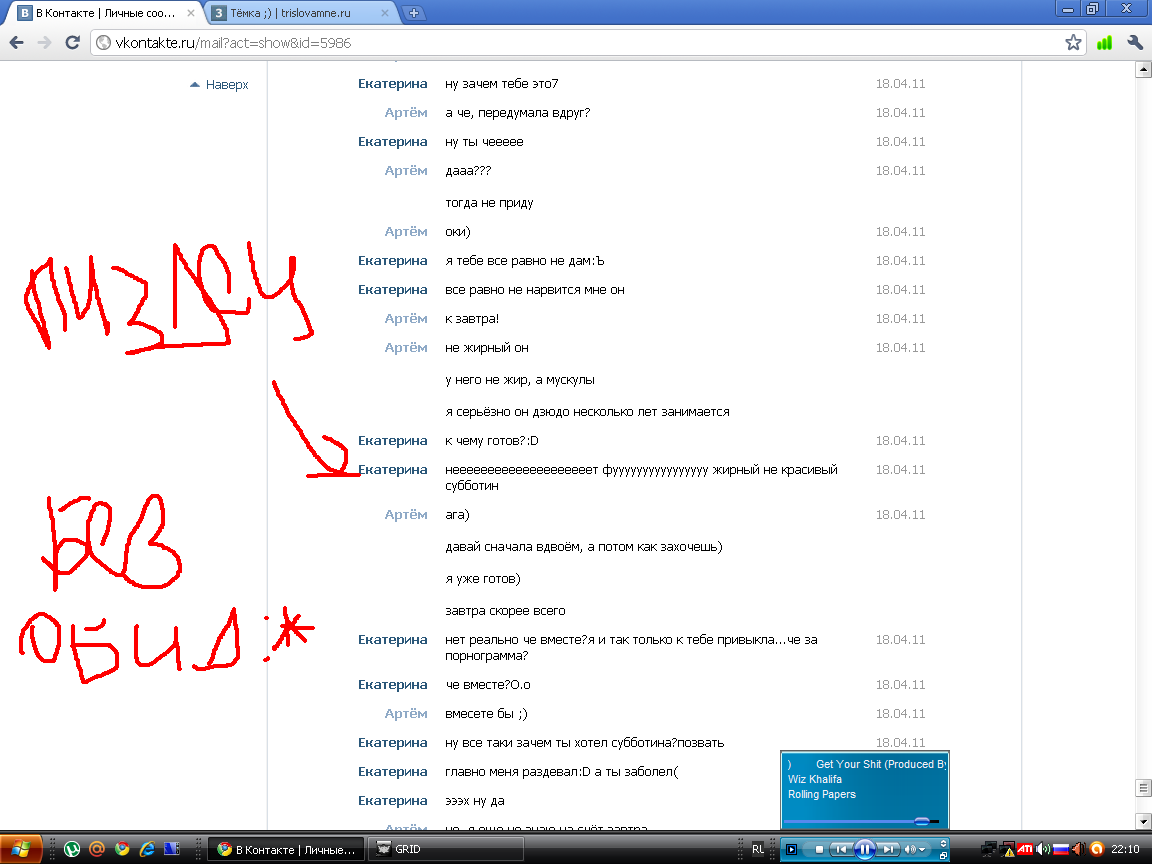Launch the orange @ Mail.ru agent icon

tap(96, 849)
